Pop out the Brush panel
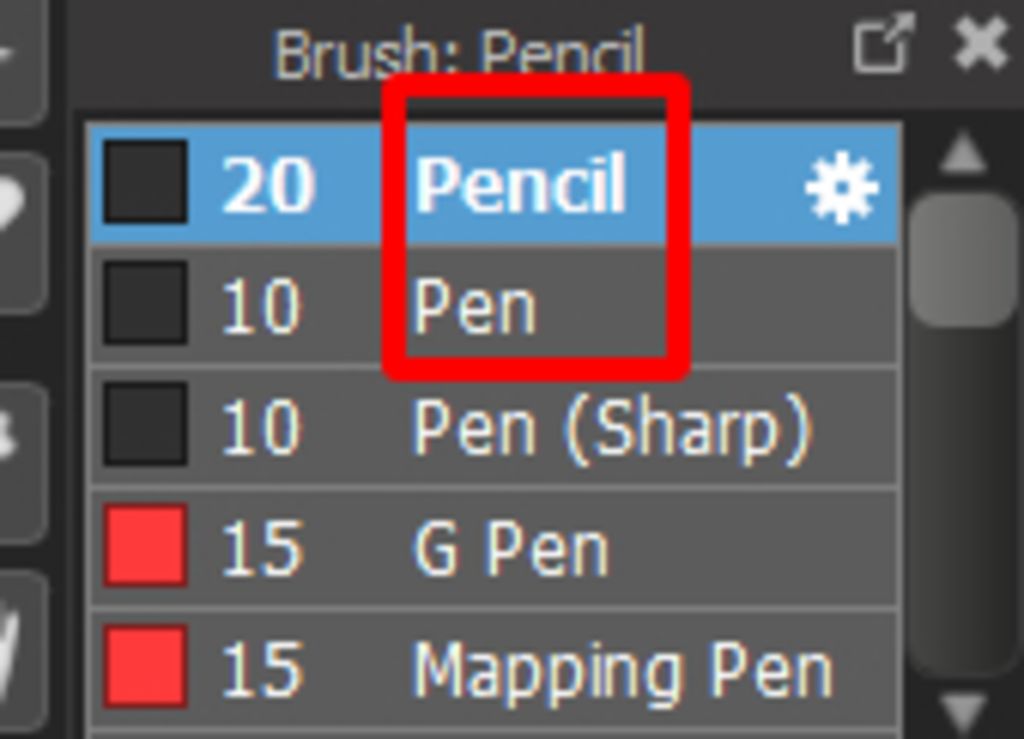 tap(882, 45)
